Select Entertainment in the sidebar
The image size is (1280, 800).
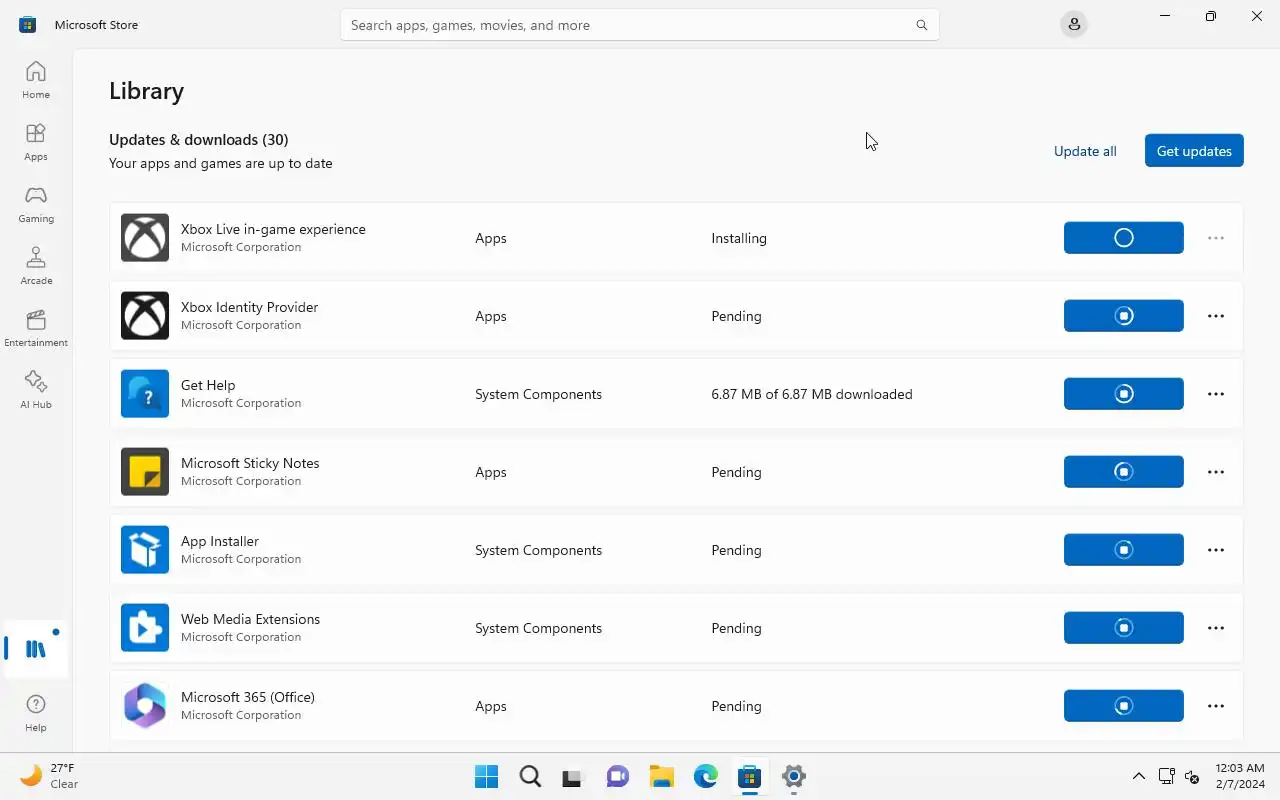coord(36,328)
